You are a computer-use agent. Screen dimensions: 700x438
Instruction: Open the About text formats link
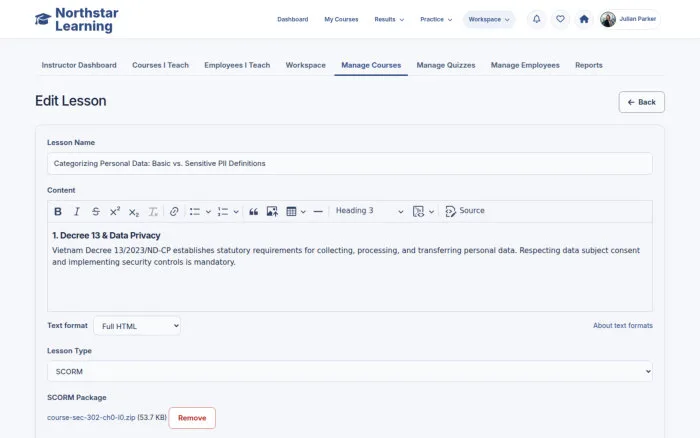623,325
